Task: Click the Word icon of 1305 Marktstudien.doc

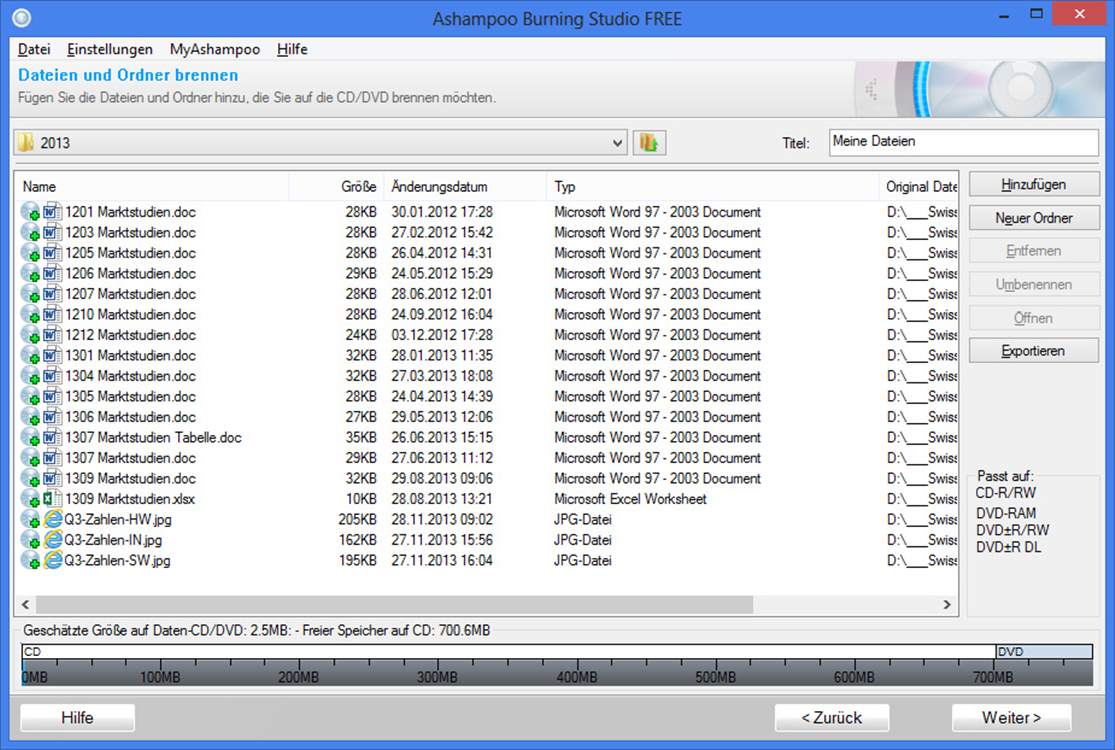Action: pyautogui.click(x=52, y=397)
